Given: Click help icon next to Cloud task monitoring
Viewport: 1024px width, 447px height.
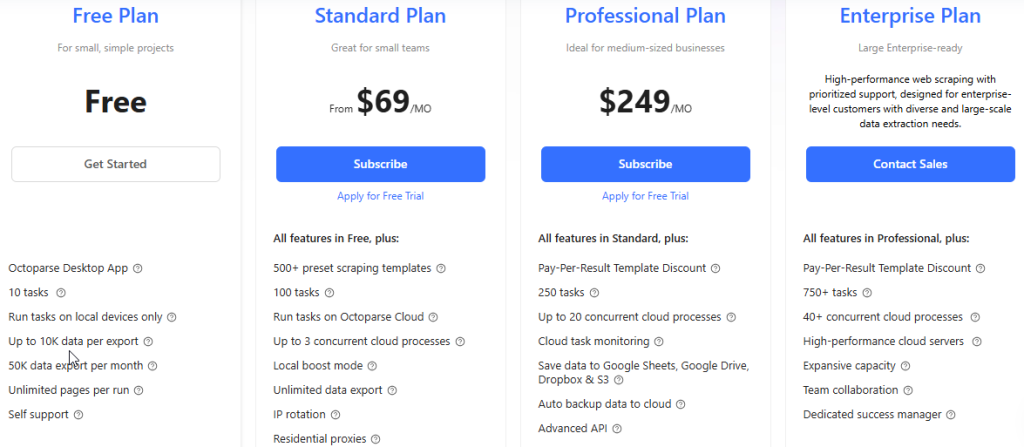Looking at the screenshot, I should click(x=658, y=342).
